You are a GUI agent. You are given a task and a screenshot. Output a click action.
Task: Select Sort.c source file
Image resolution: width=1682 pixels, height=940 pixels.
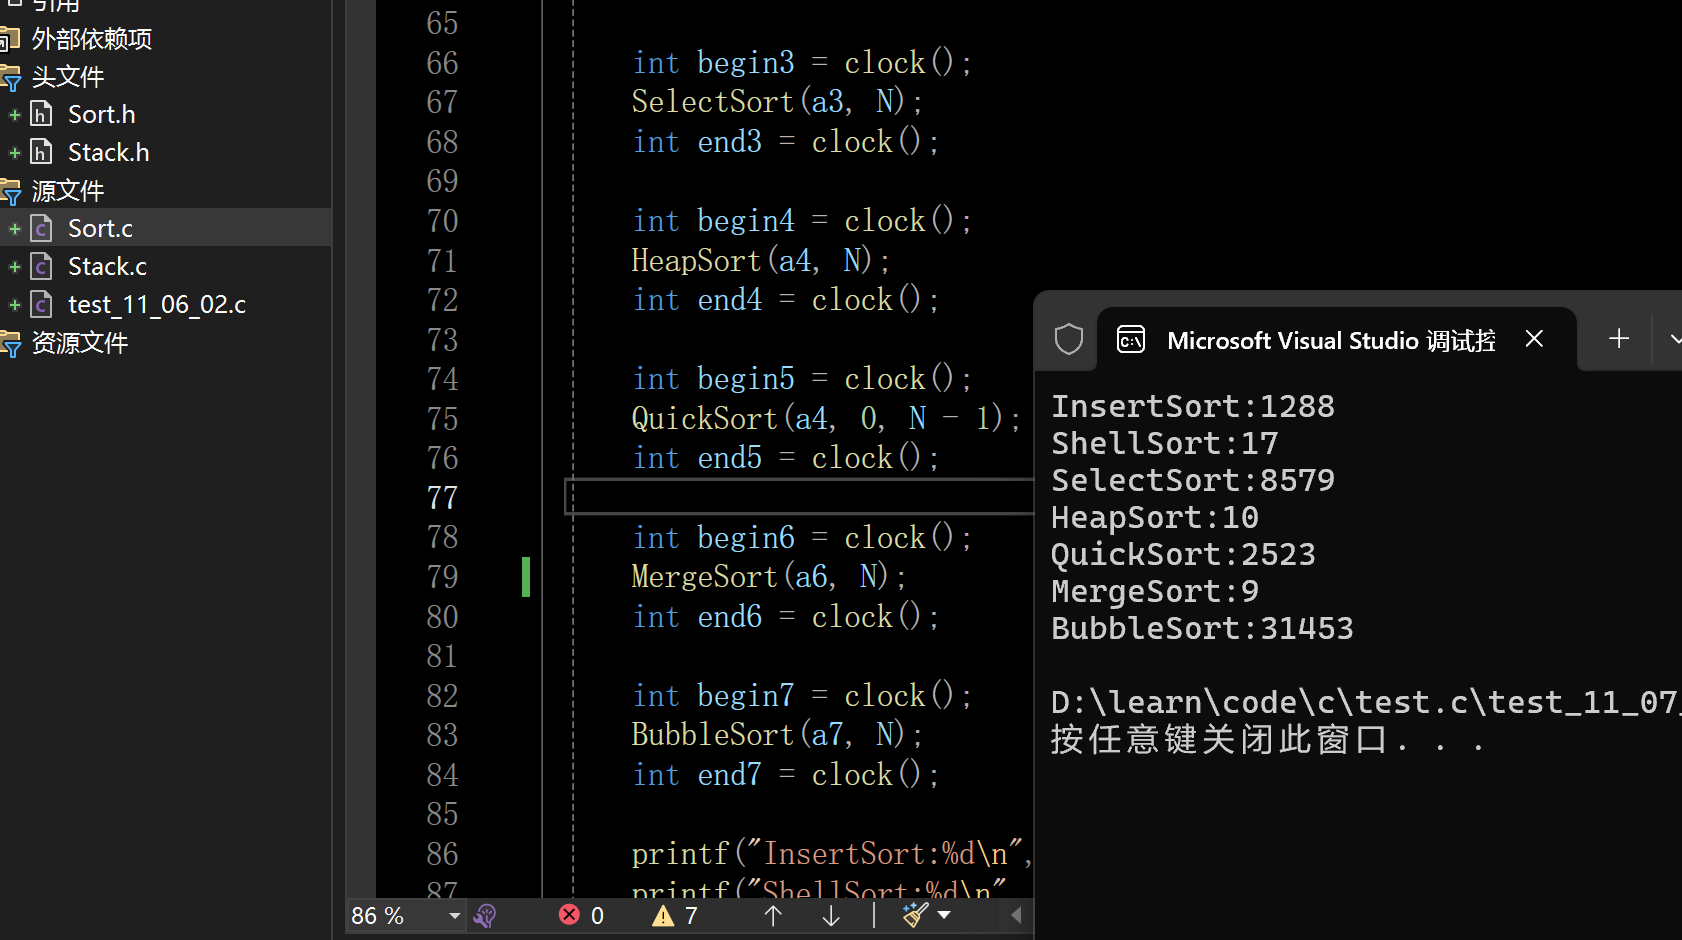100,228
